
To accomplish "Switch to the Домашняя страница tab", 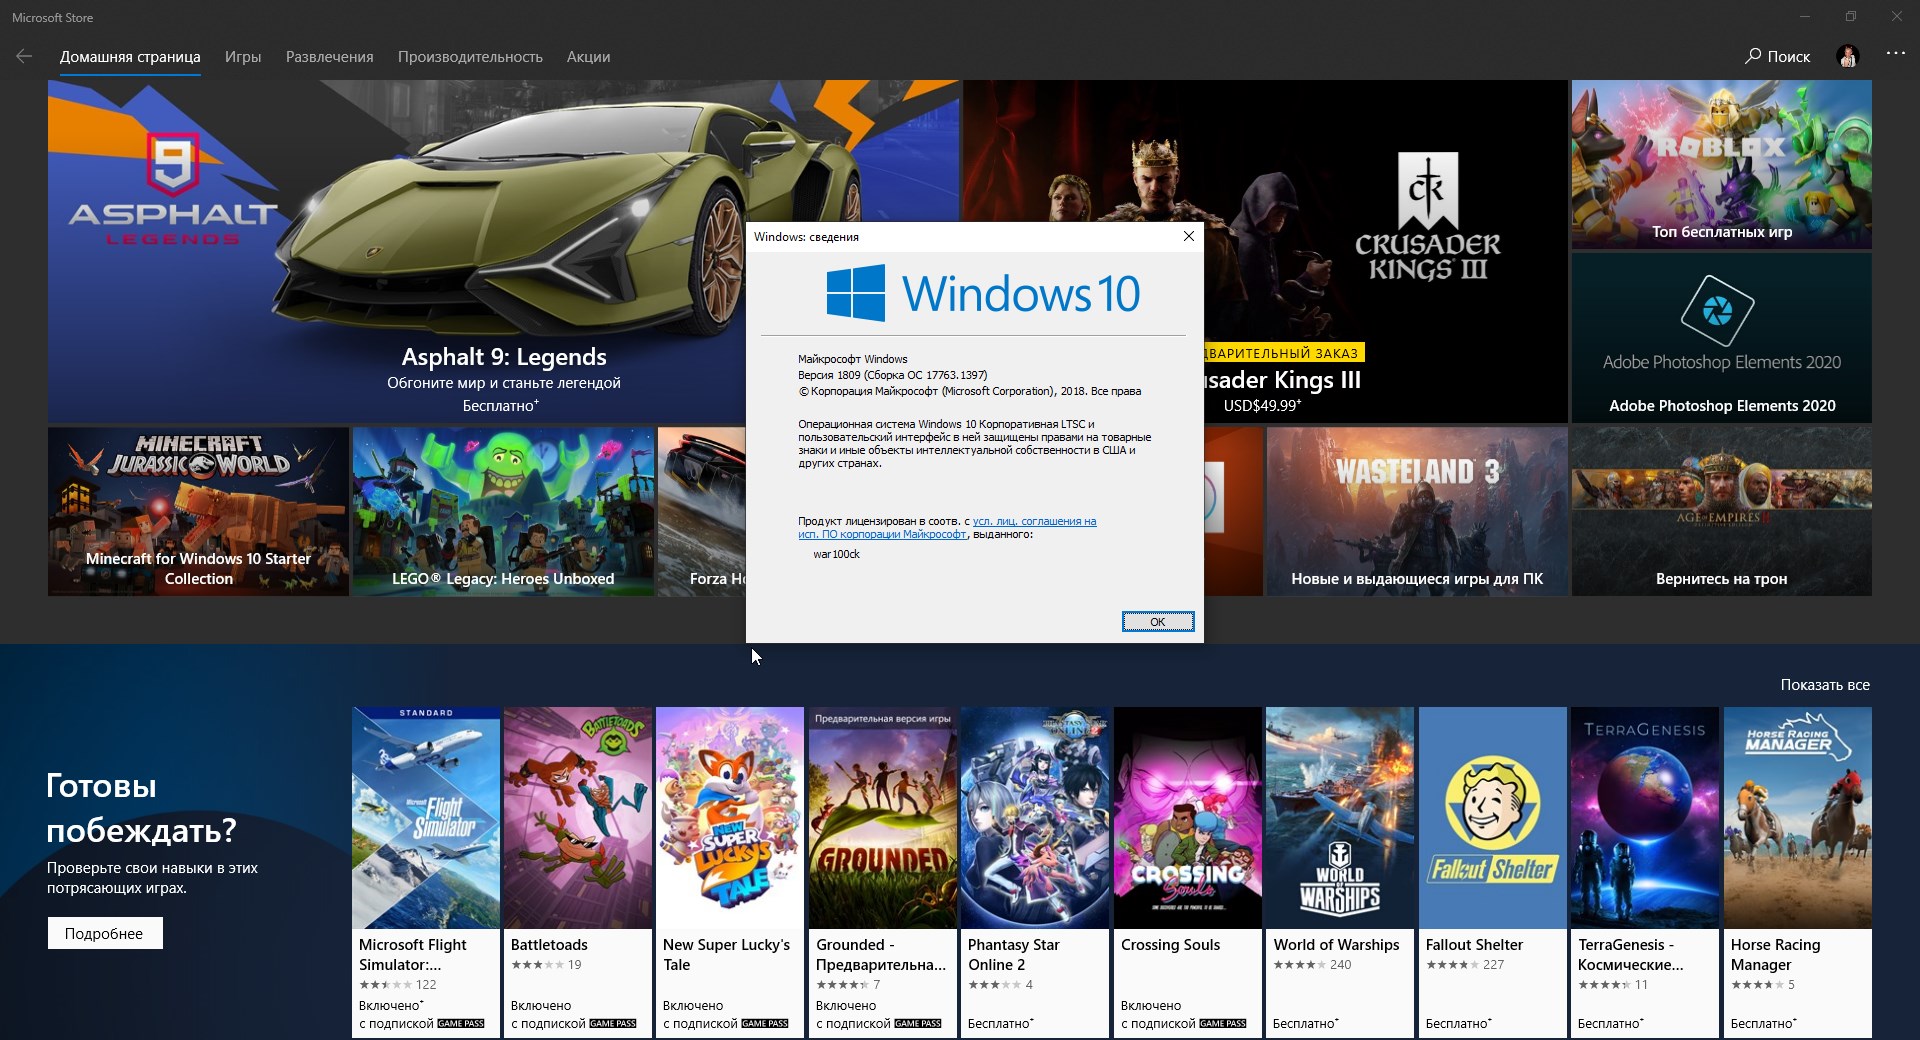I will [x=130, y=57].
